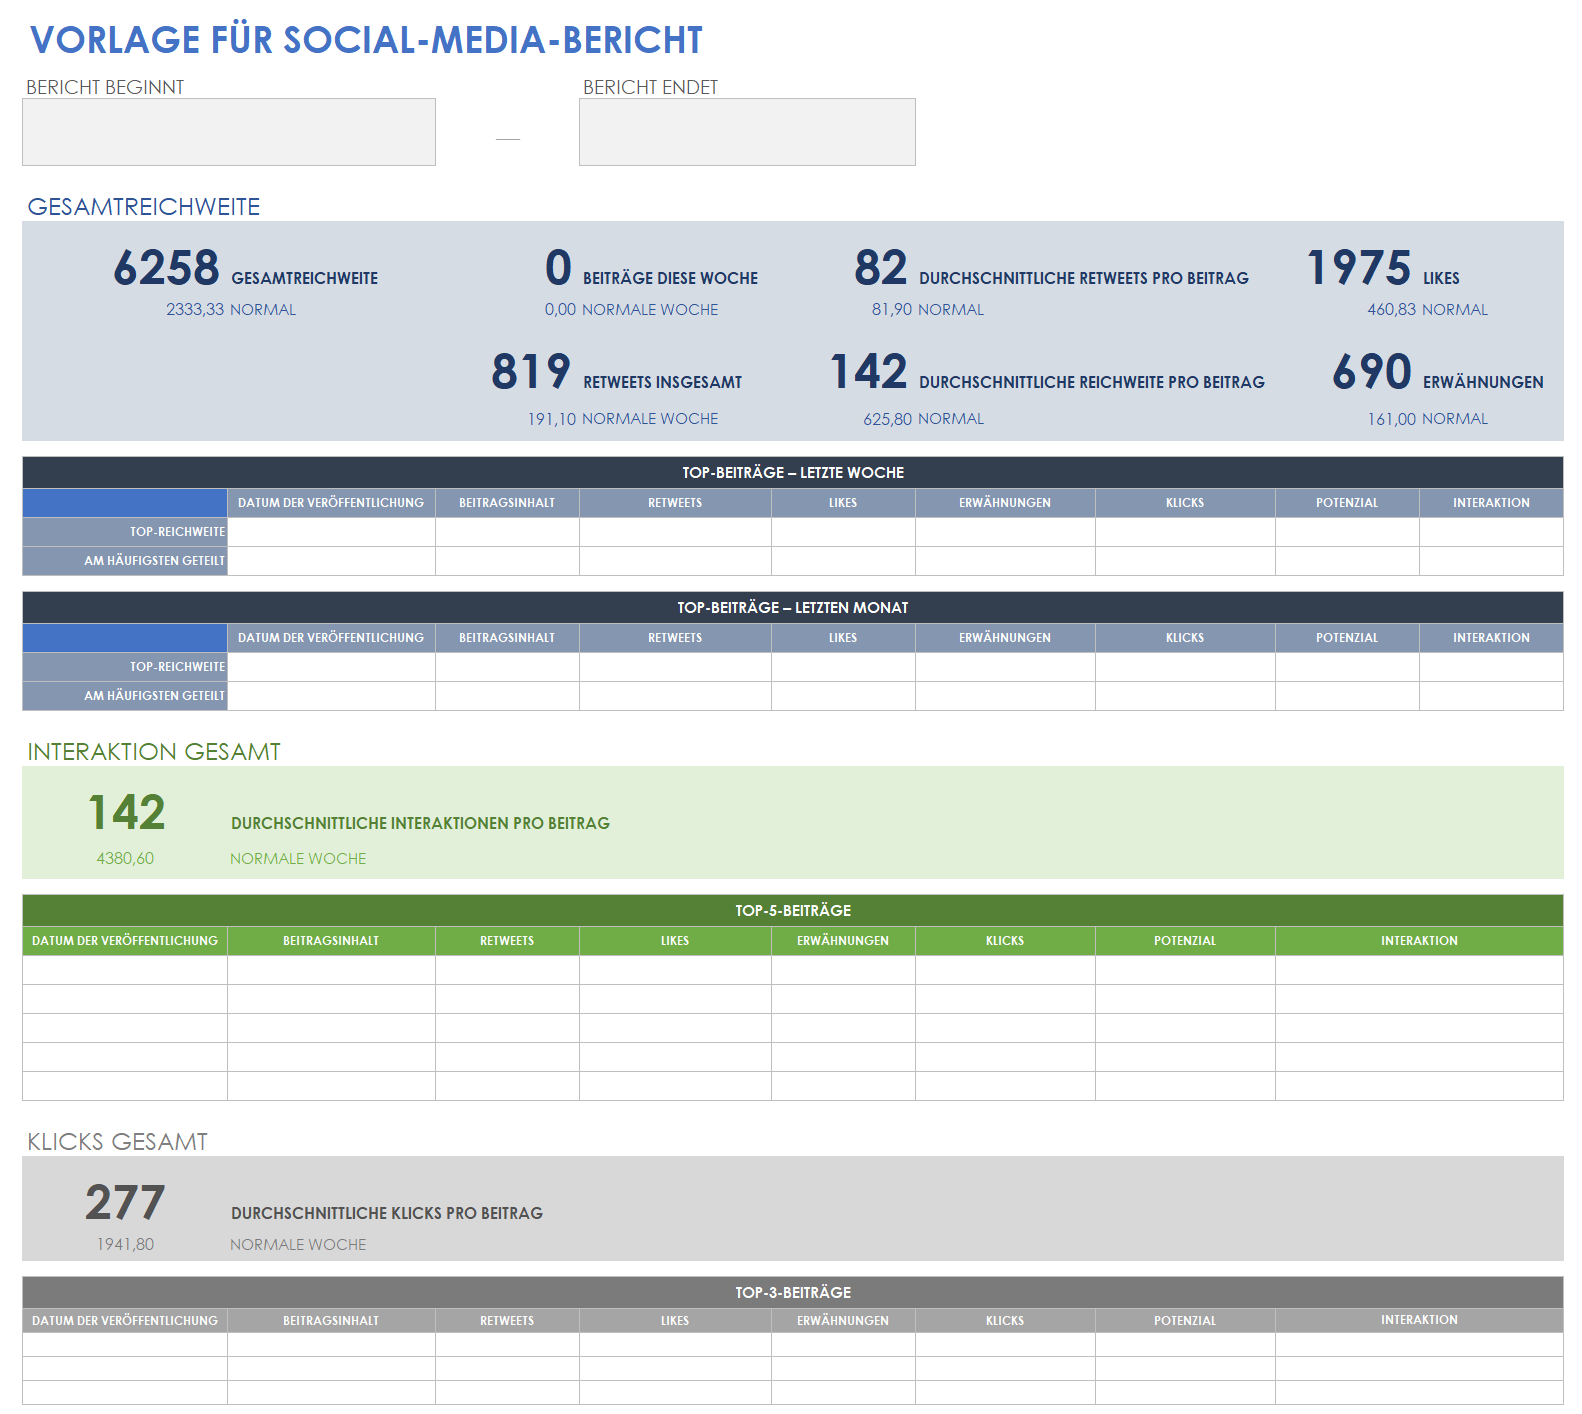
Task: Select the 0 Beiträge diese Woche value
Action: point(558,268)
